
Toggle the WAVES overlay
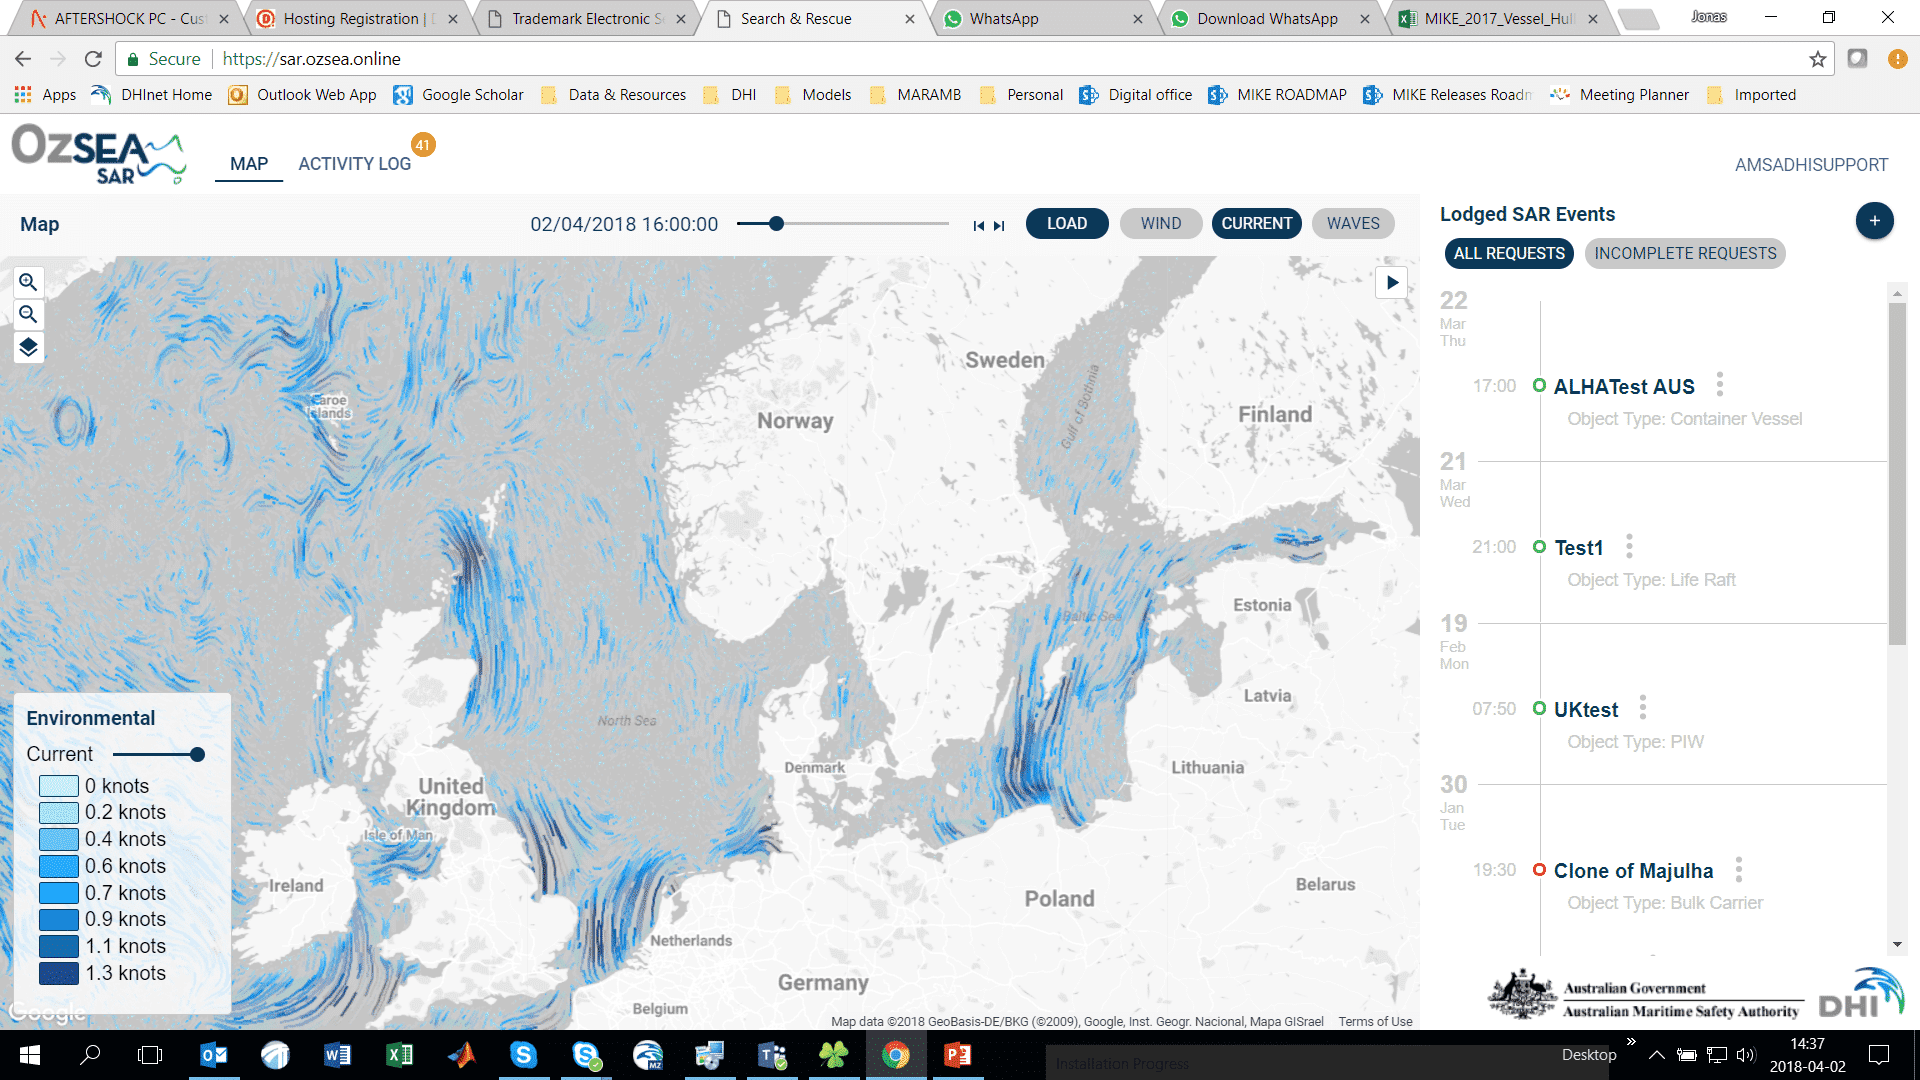pos(1353,224)
